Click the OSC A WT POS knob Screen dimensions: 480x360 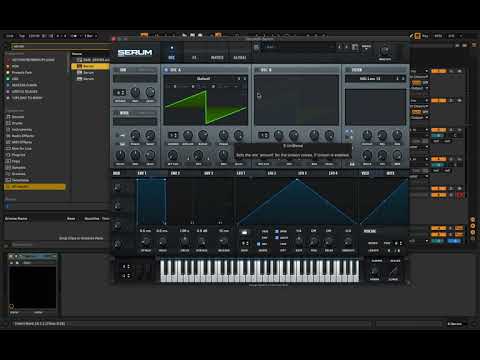pyautogui.click(x=173, y=155)
